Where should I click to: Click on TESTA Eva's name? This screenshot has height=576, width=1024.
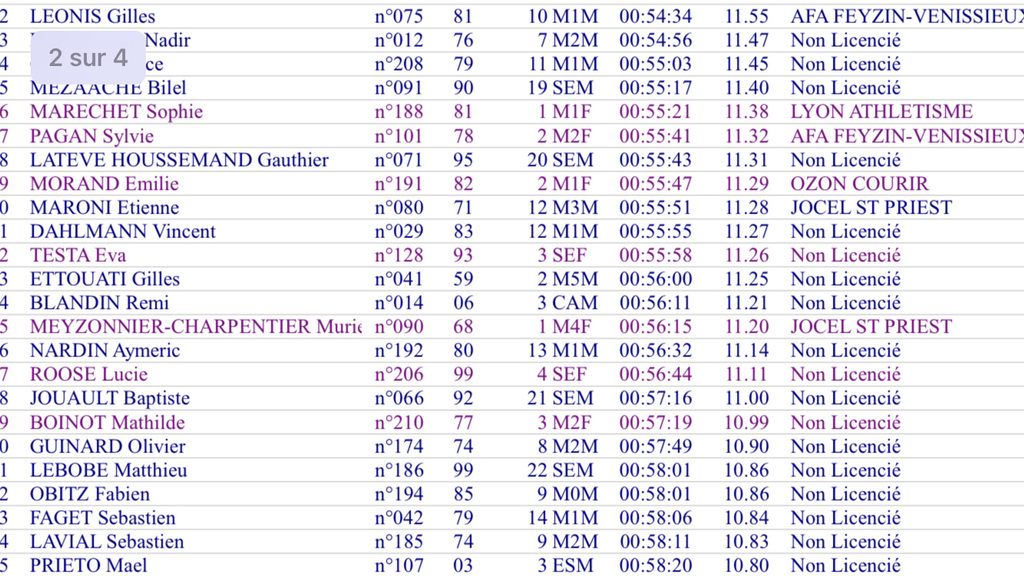78,255
